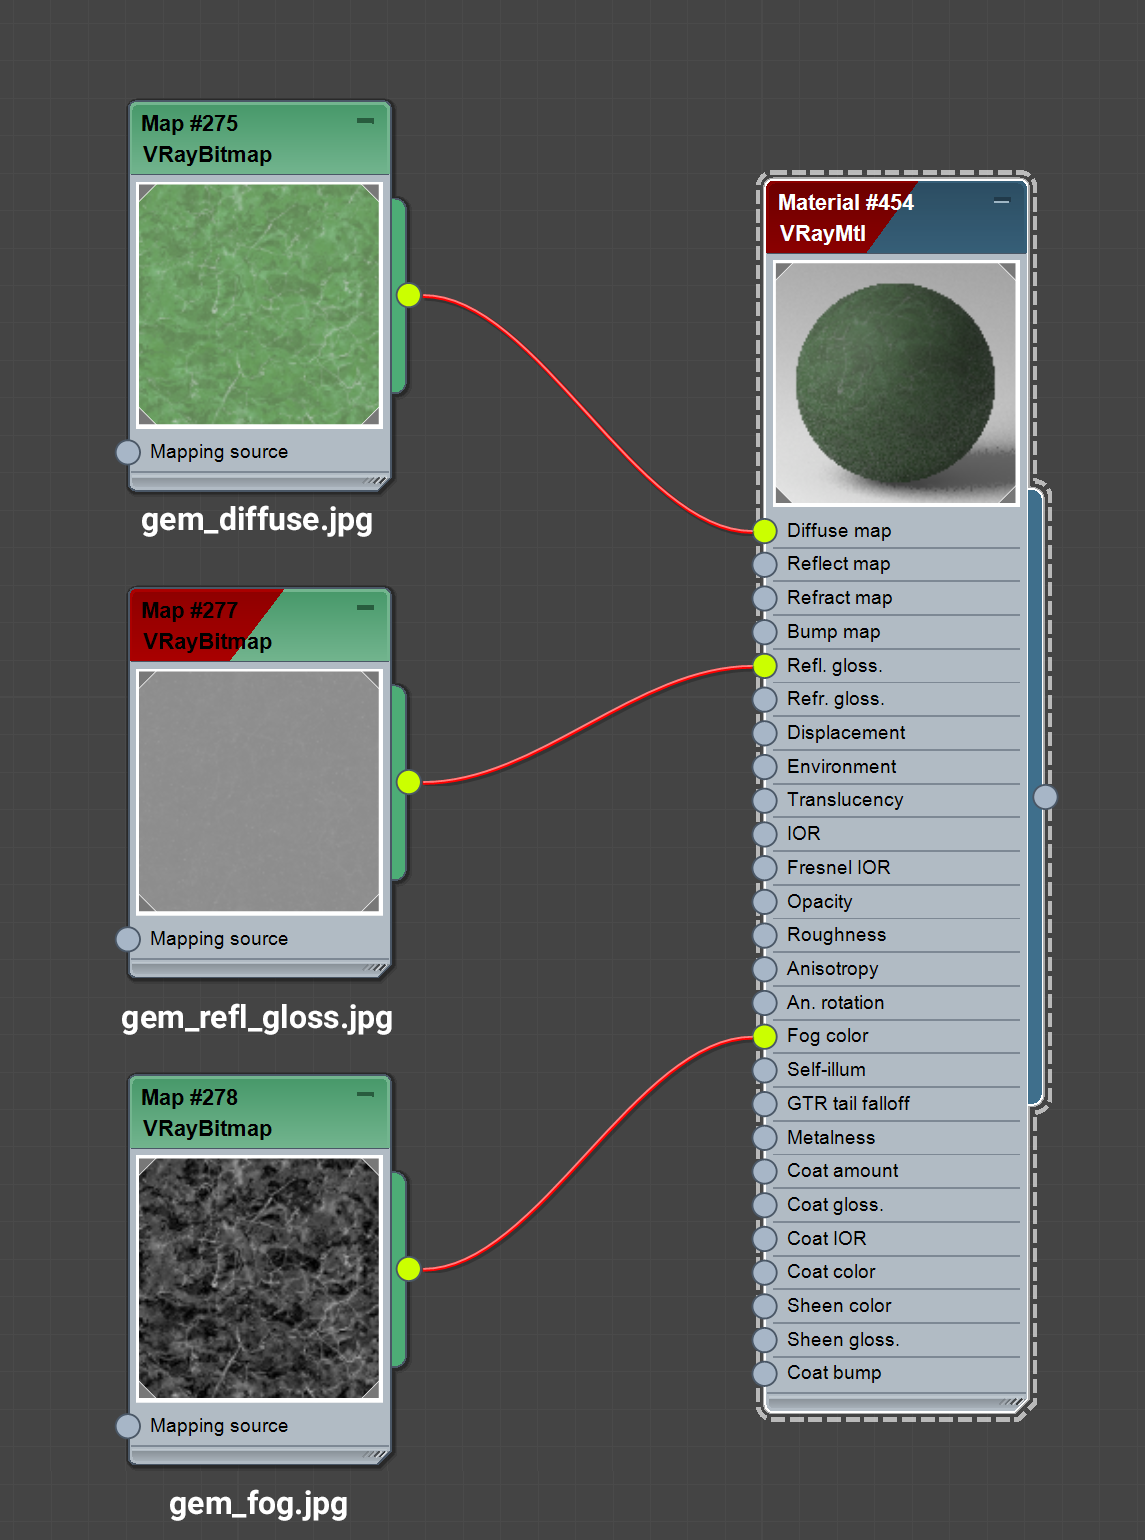Collapse the Map #275 node

pyautogui.click(x=367, y=120)
